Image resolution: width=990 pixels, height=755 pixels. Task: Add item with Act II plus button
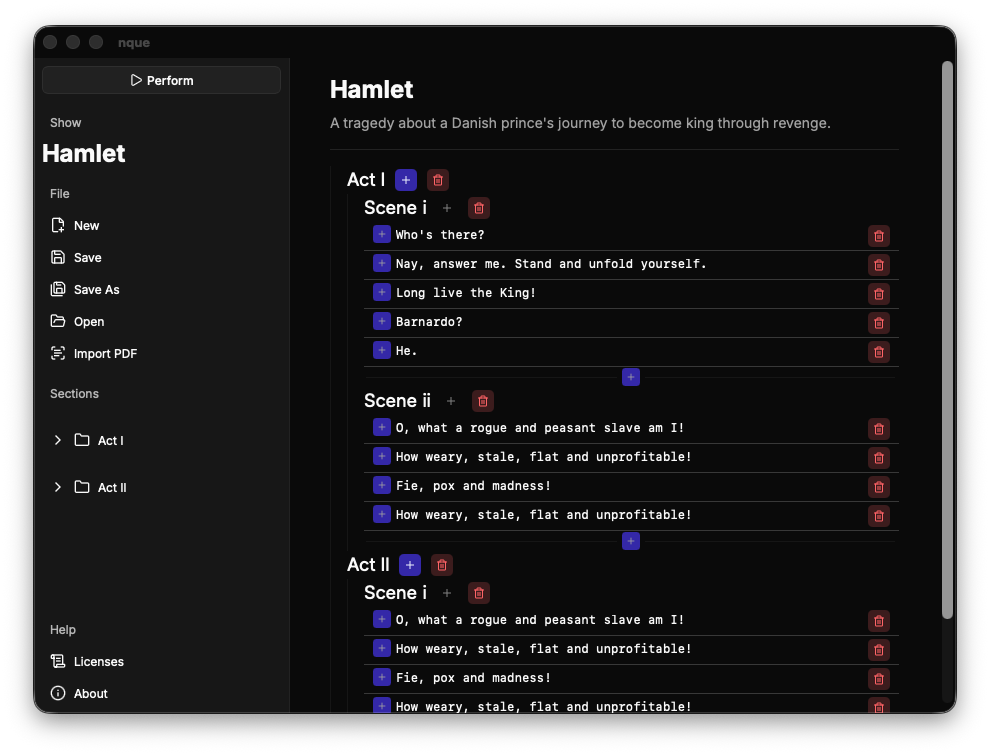coord(410,565)
